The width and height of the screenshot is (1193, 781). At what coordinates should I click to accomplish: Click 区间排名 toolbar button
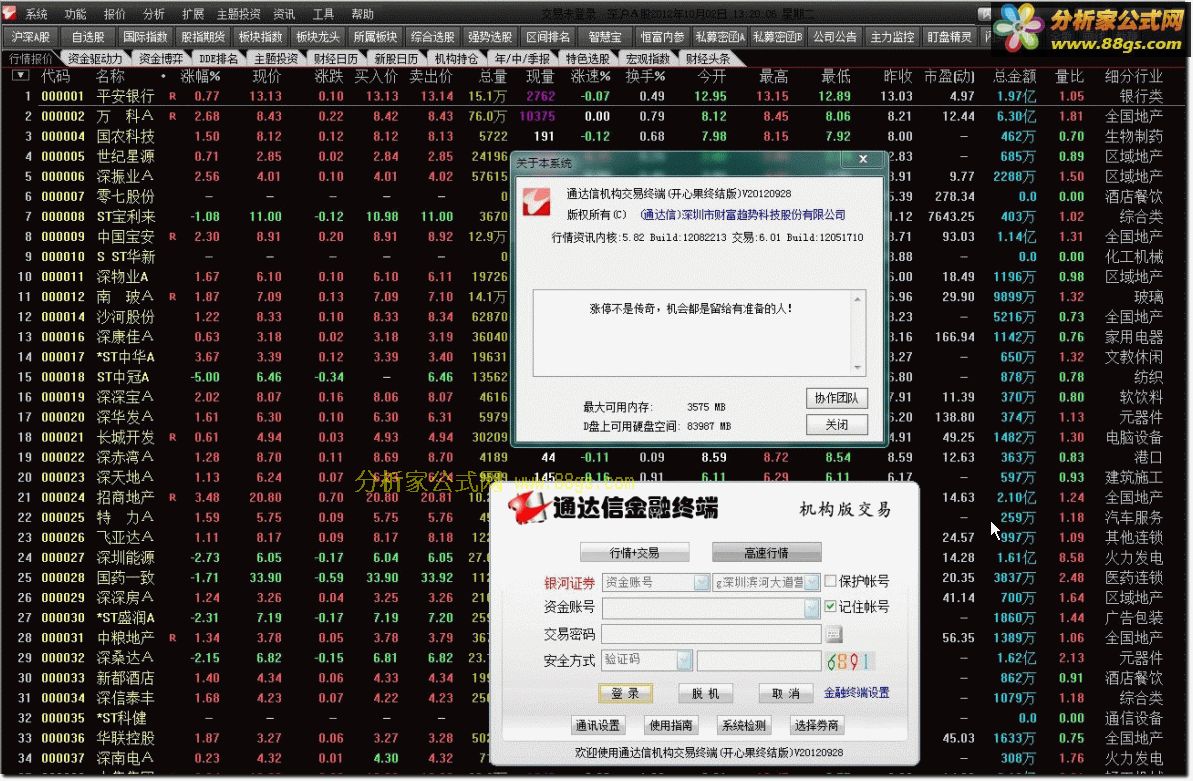click(x=548, y=37)
